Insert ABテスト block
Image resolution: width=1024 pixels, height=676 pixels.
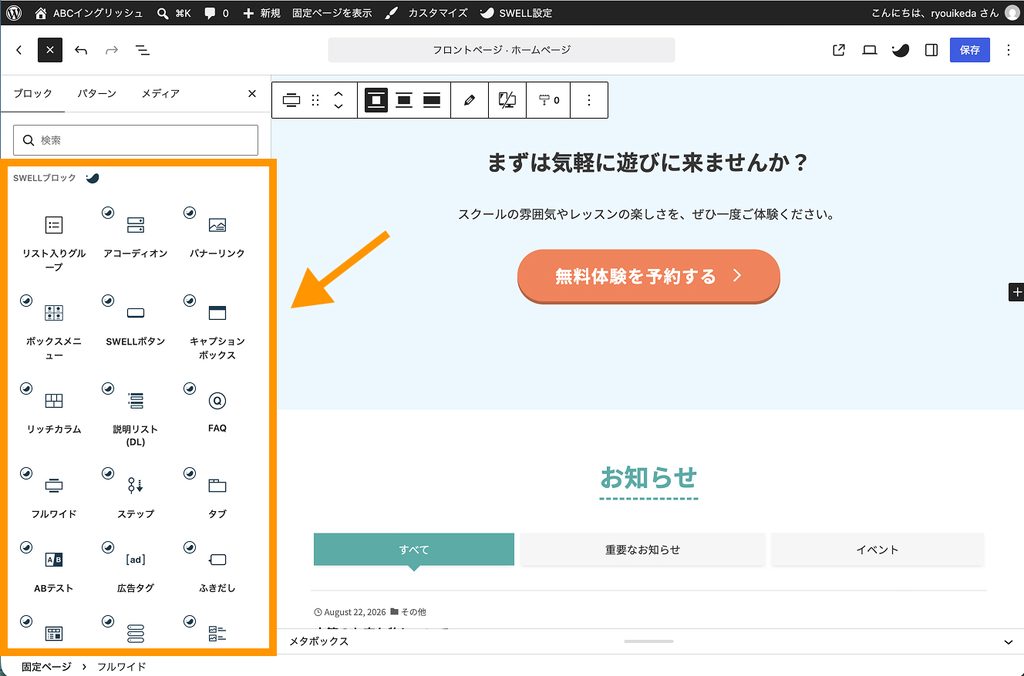pyautogui.click(x=54, y=570)
